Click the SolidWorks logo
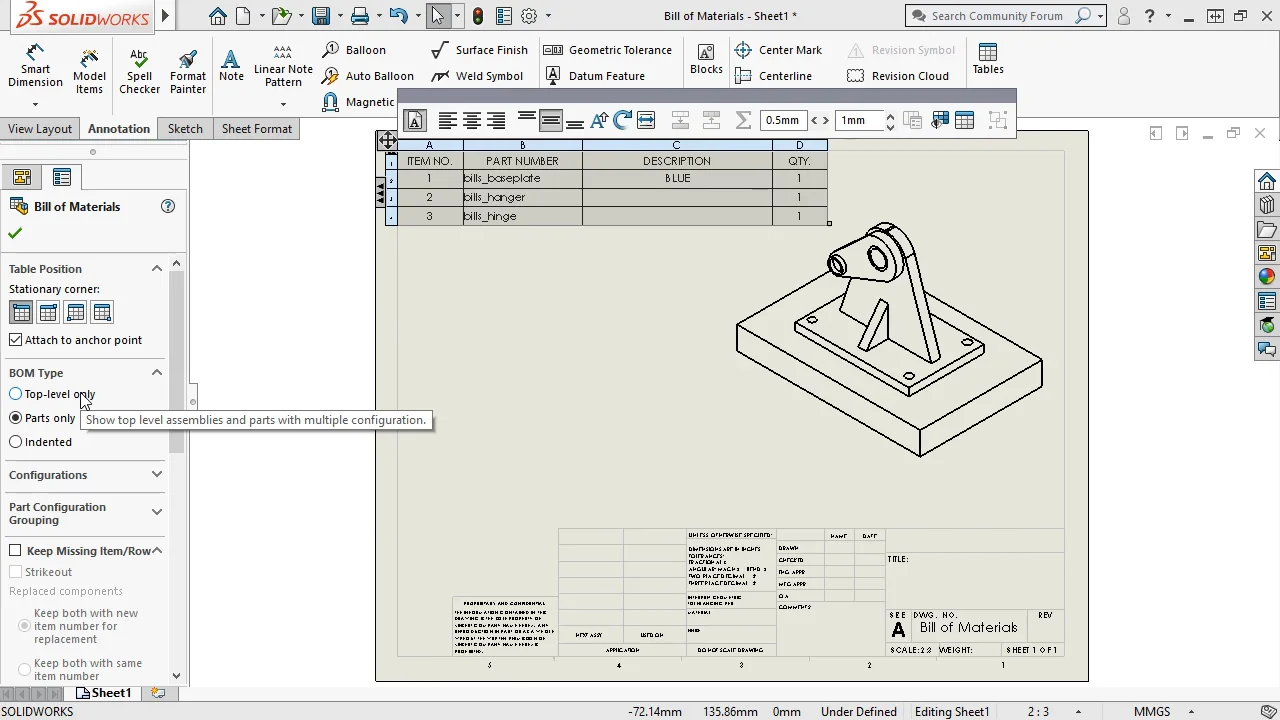 (x=83, y=16)
